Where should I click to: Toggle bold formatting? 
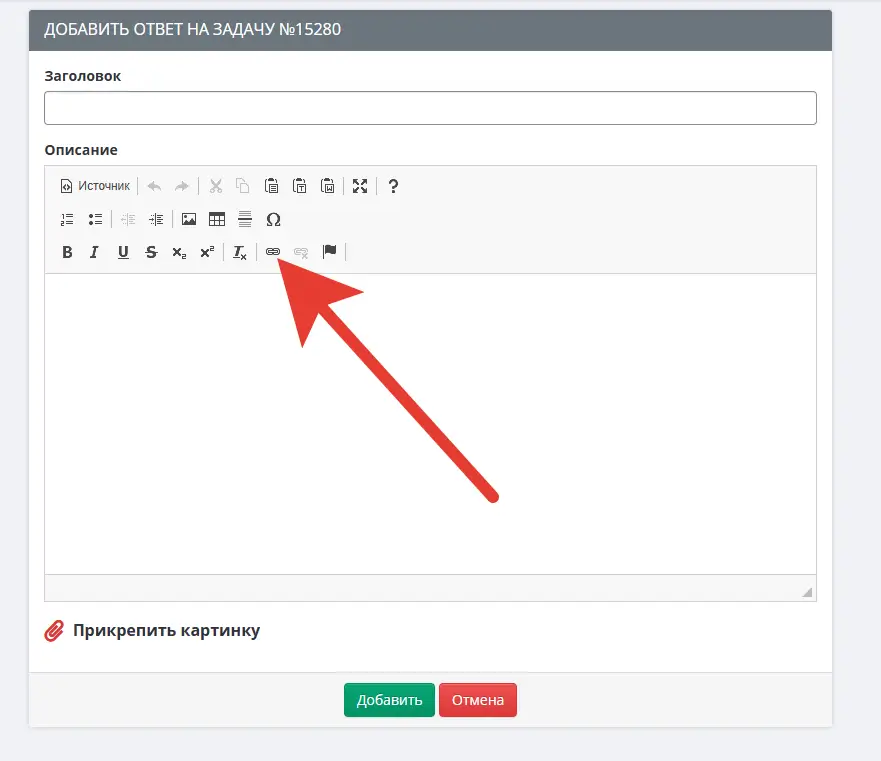[x=67, y=252]
